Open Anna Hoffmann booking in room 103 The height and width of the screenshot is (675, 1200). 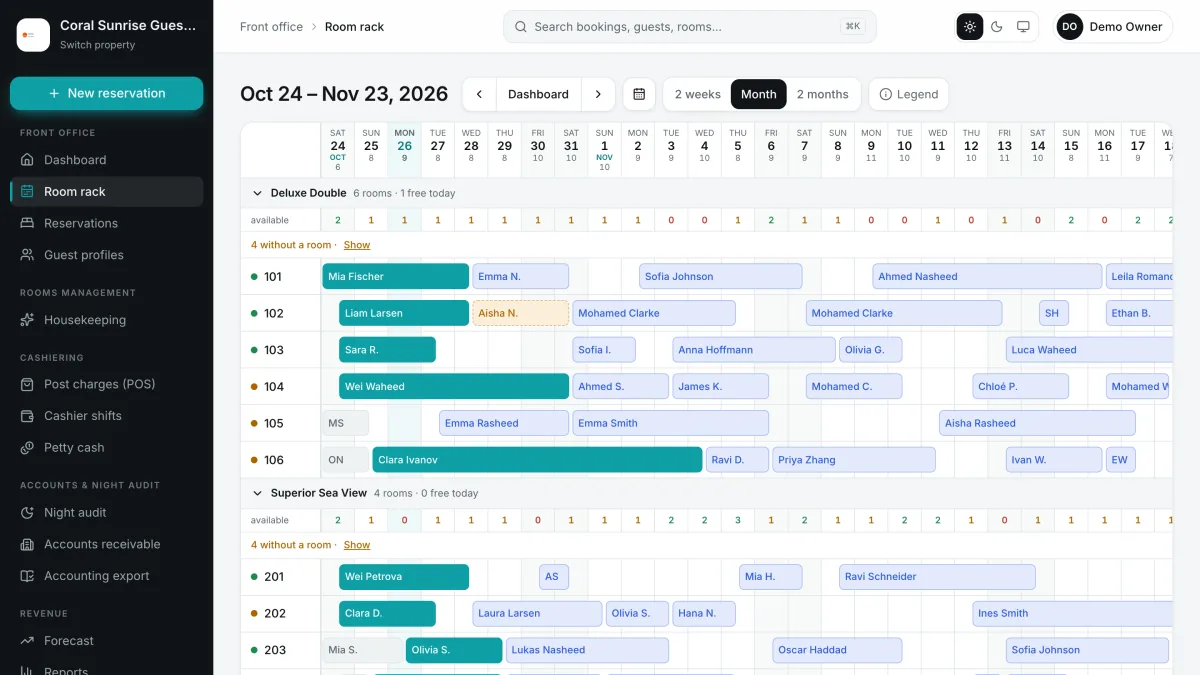[754, 350]
